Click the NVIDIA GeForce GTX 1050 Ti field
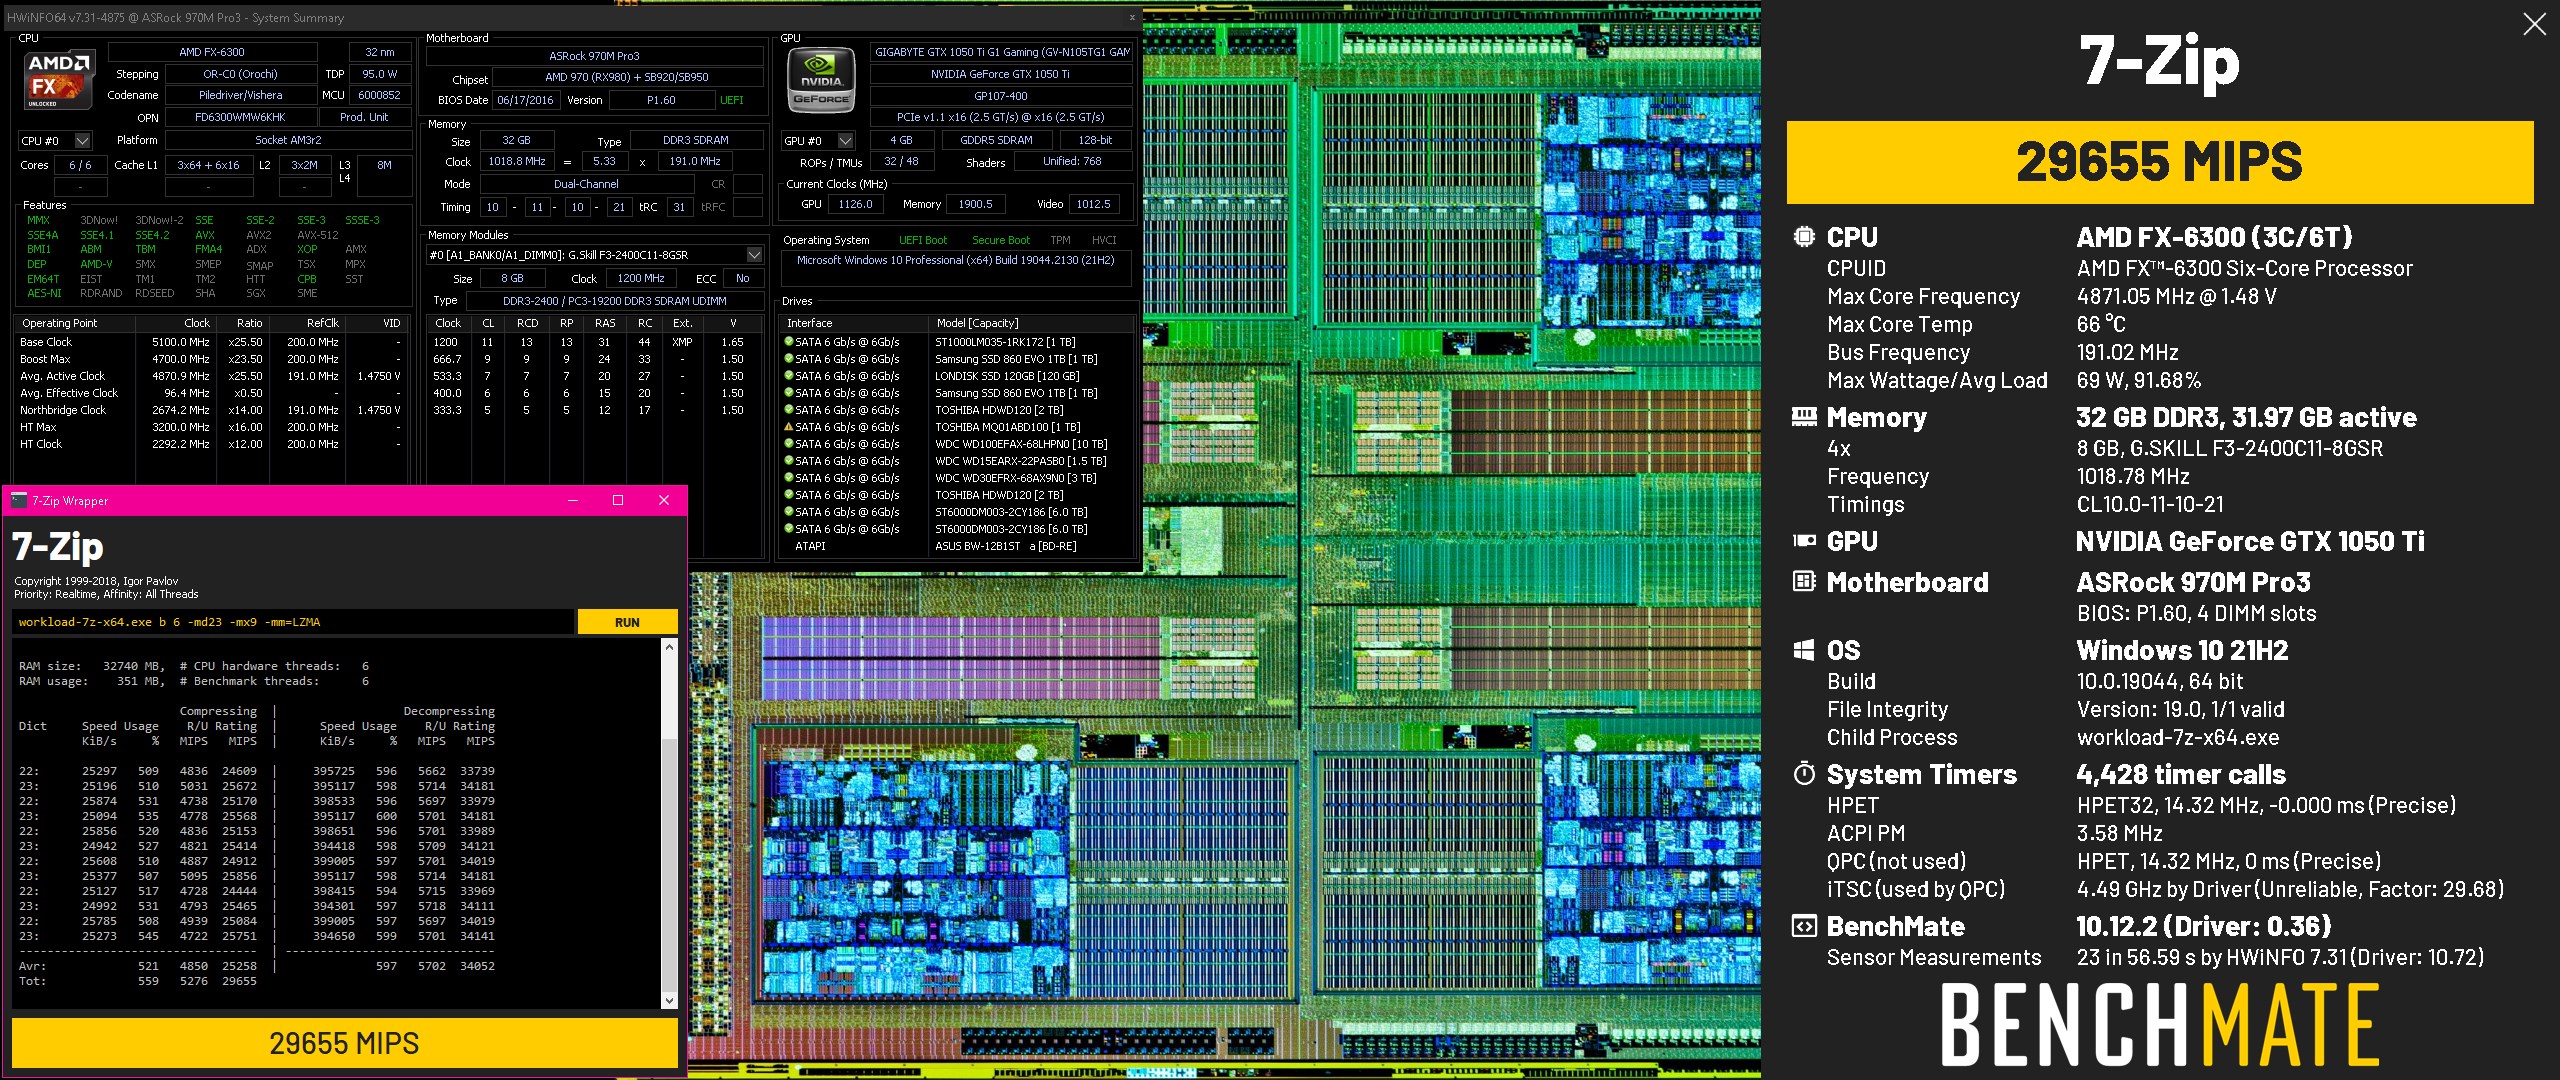2560x1080 pixels. 1000,74
